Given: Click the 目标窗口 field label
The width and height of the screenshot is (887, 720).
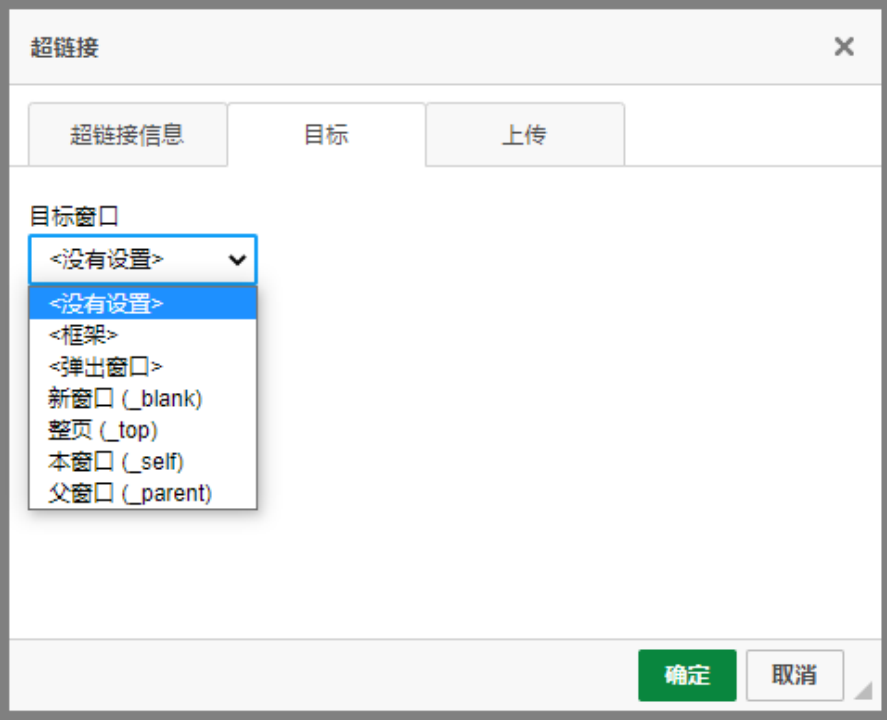Looking at the screenshot, I should (75, 216).
